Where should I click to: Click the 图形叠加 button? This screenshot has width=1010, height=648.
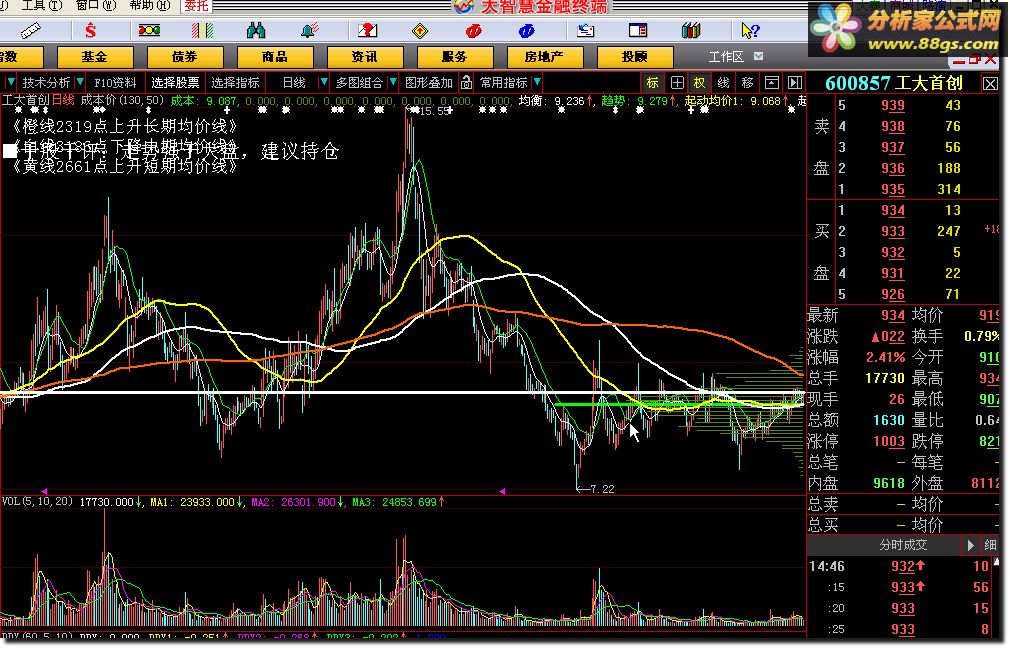click(429, 82)
